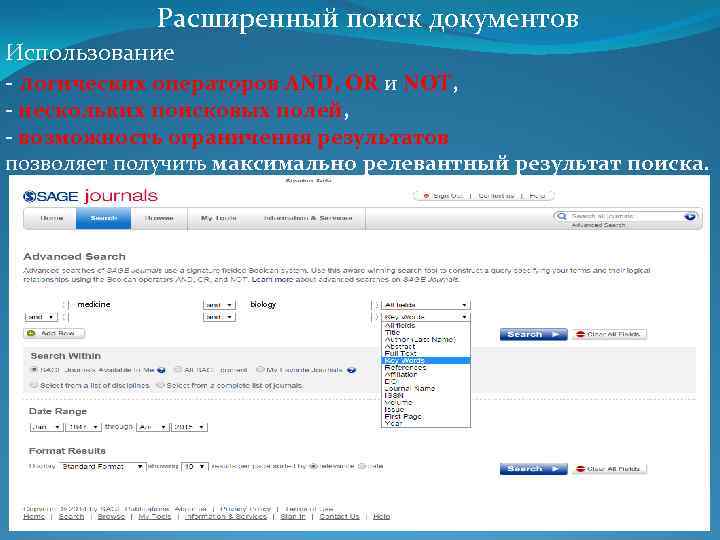Choose Journal Name in the field list

point(426,388)
